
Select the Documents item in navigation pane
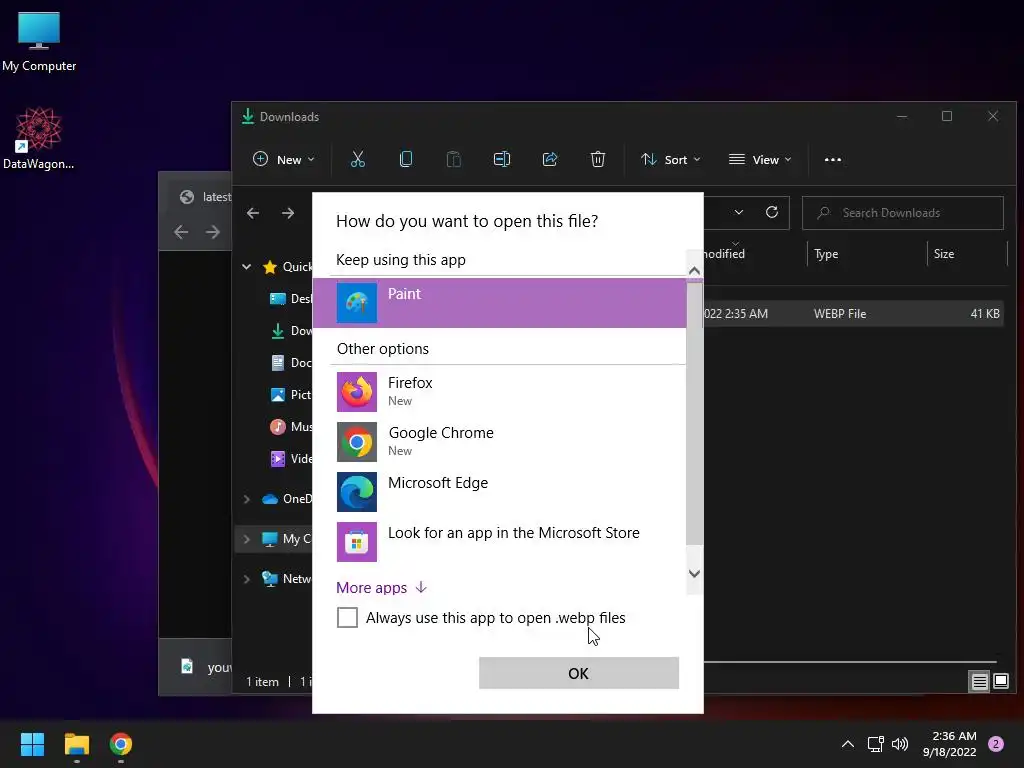coord(291,362)
